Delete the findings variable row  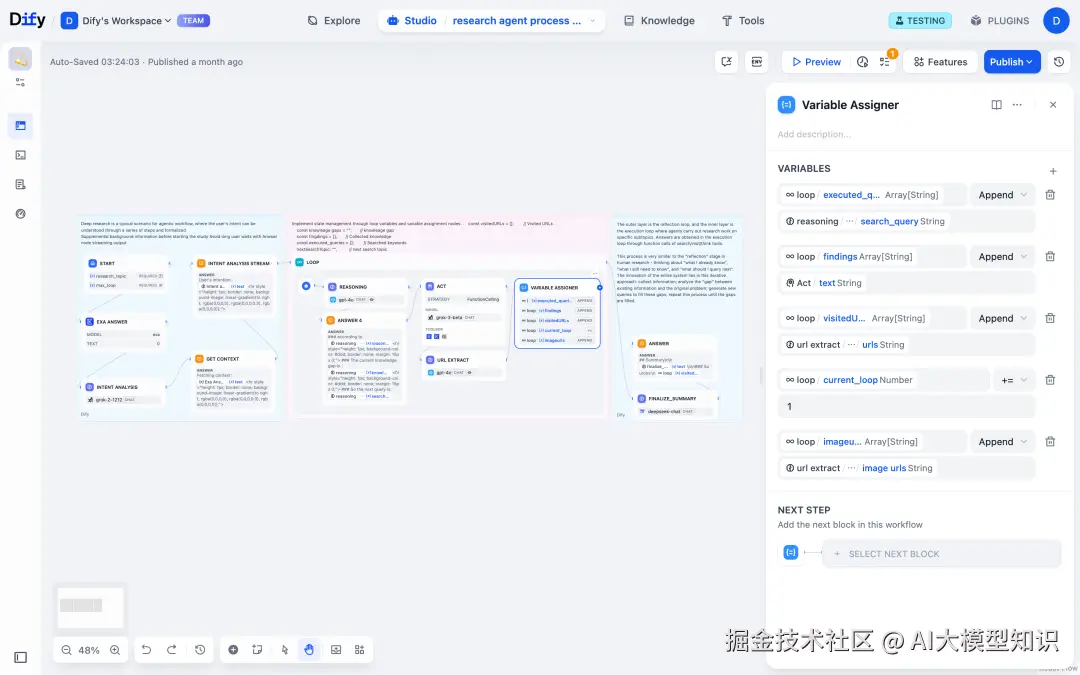coord(1050,256)
